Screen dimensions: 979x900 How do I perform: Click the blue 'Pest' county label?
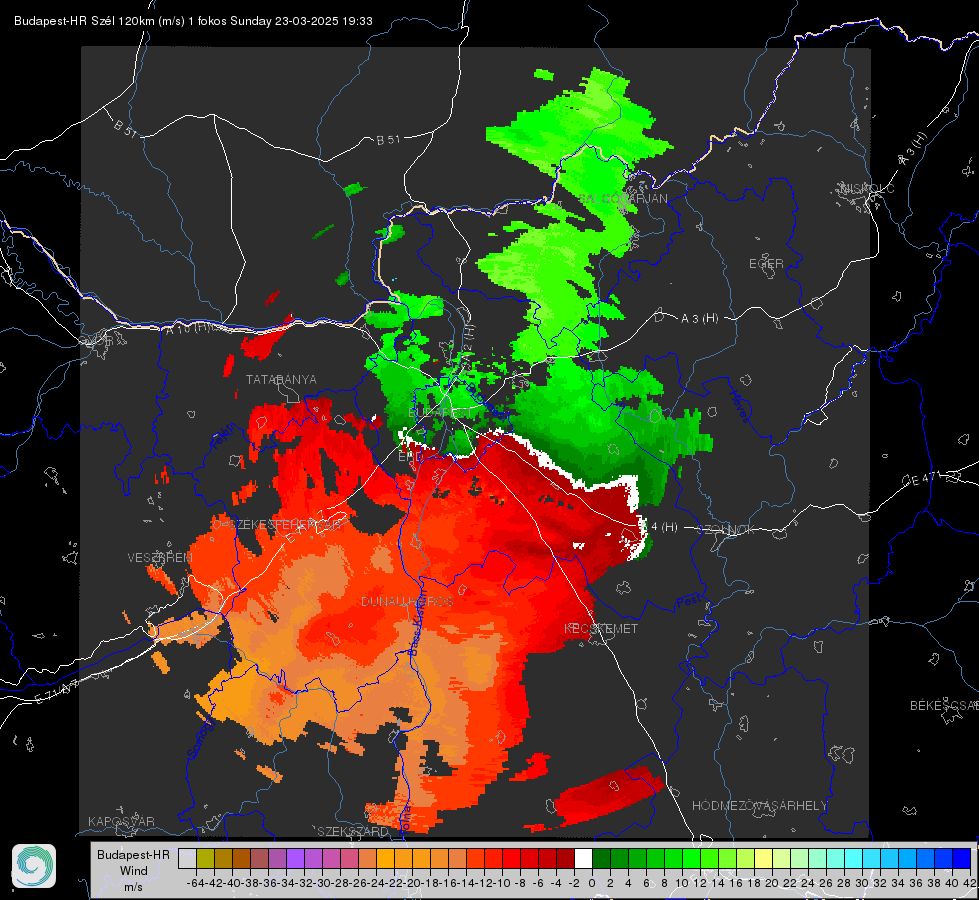click(x=689, y=601)
